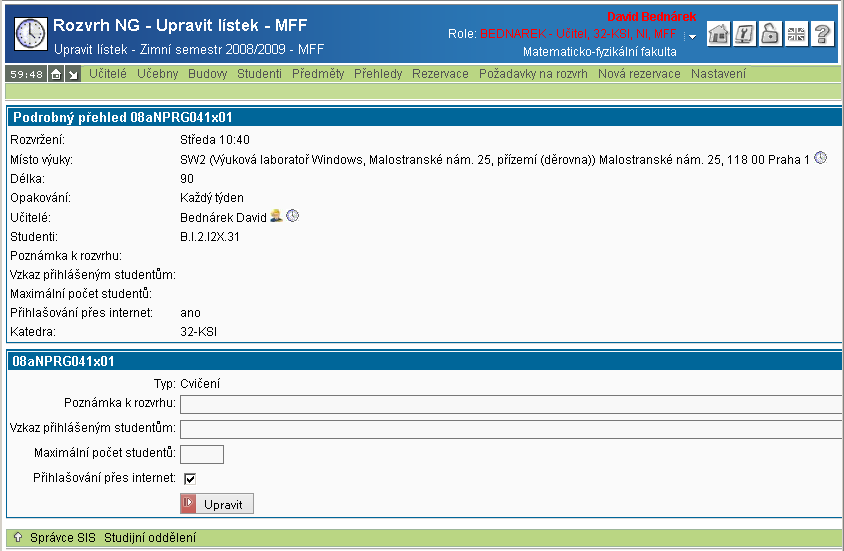Click the small home icon beside the timer
Screen dimensions: 844x551
56,74
